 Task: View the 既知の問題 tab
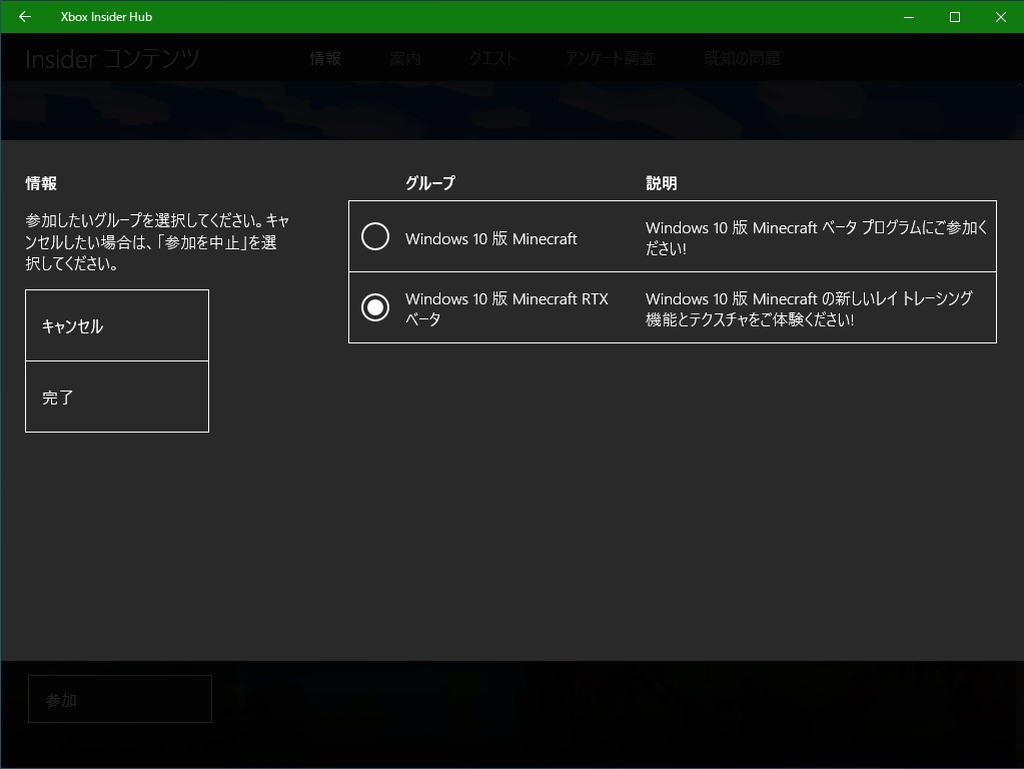tap(741, 58)
